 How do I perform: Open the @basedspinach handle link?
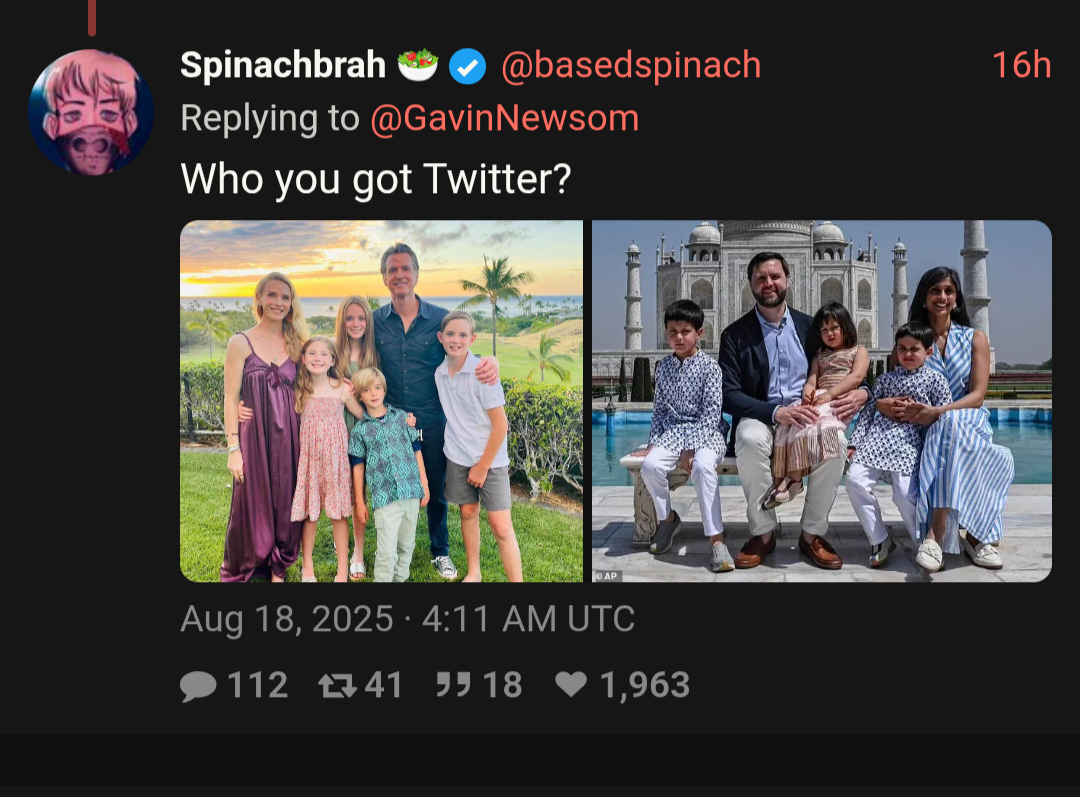[631, 65]
